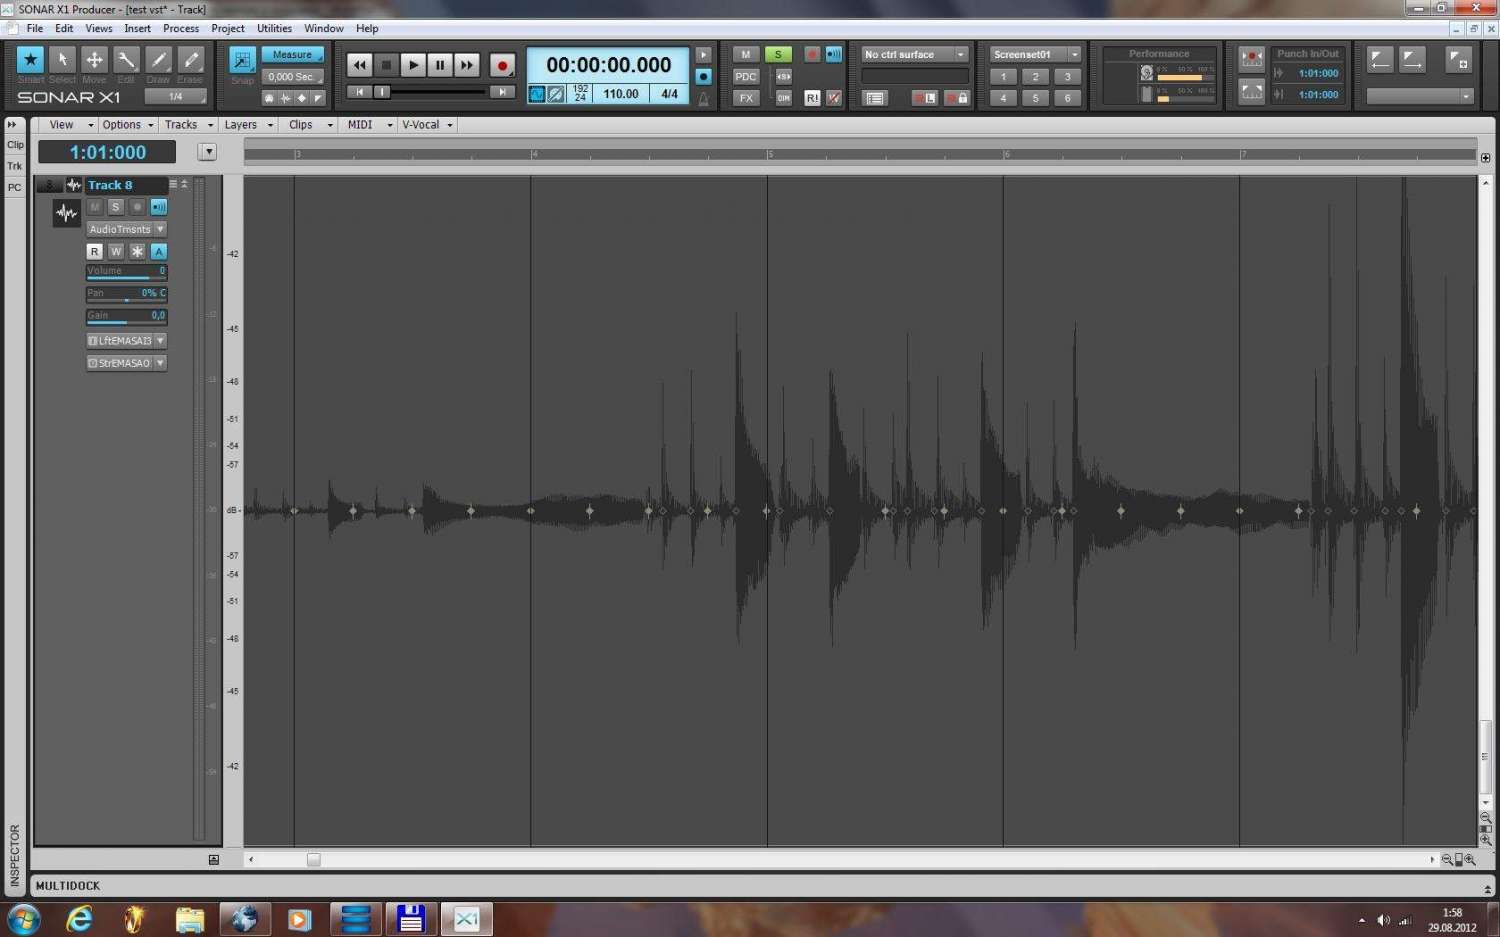Click Internet Explorer in the taskbar
Image resolution: width=1500 pixels, height=937 pixels.
pos(79,918)
